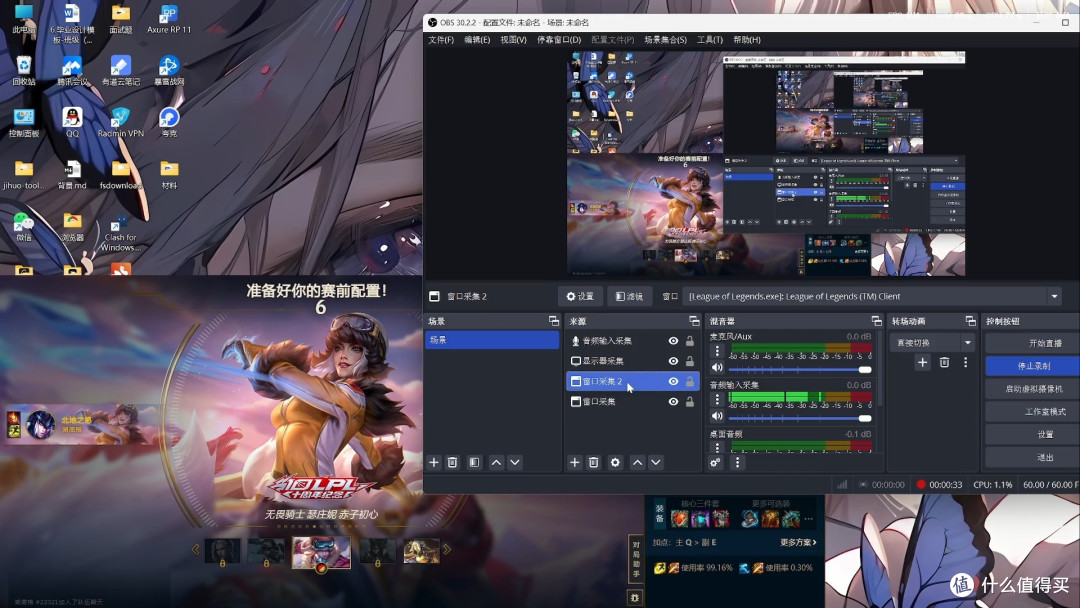Hide the 窗口采集 source with eye icon
The height and width of the screenshot is (608, 1080).
(x=673, y=401)
